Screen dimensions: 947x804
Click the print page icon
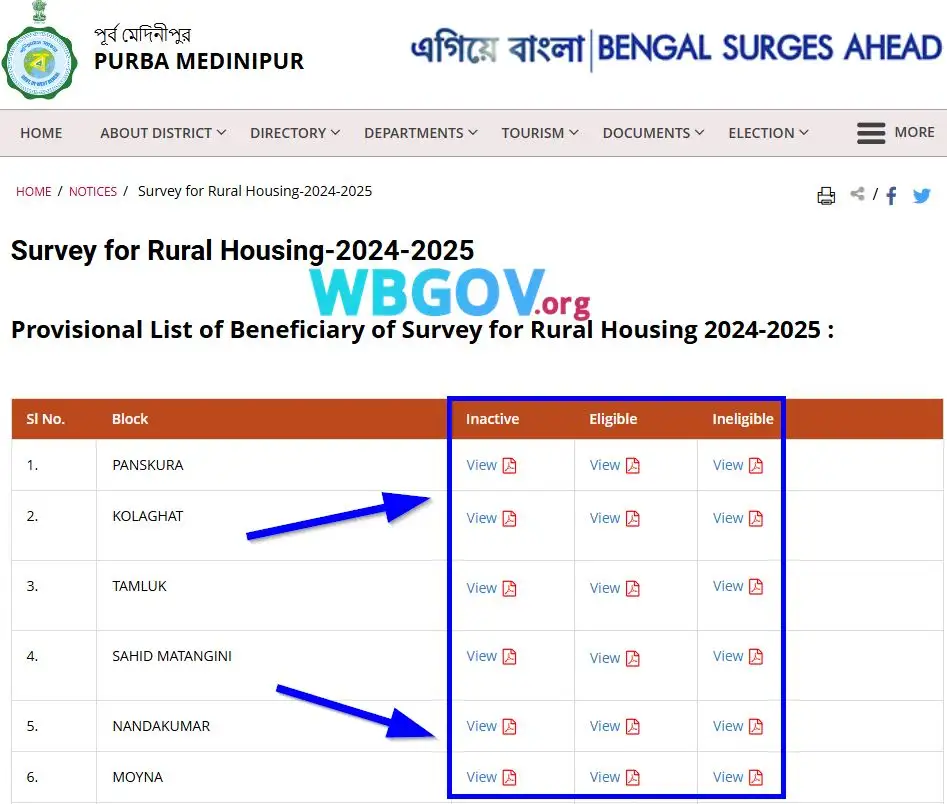tap(826, 196)
